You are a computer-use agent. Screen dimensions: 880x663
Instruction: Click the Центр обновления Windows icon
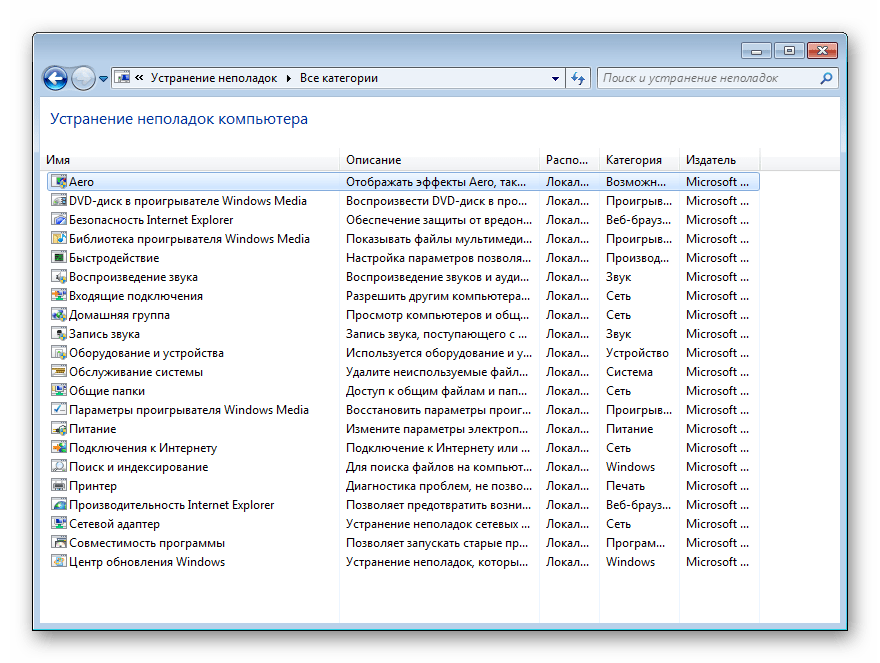(x=59, y=562)
